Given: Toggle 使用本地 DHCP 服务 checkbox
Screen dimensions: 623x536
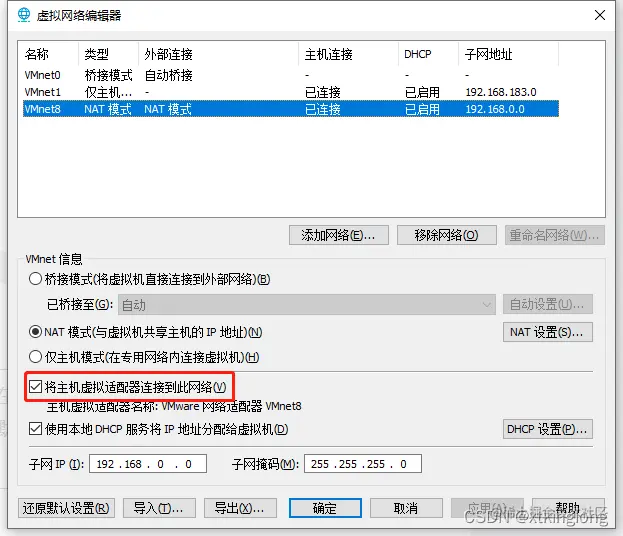Looking at the screenshot, I should [35, 429].
